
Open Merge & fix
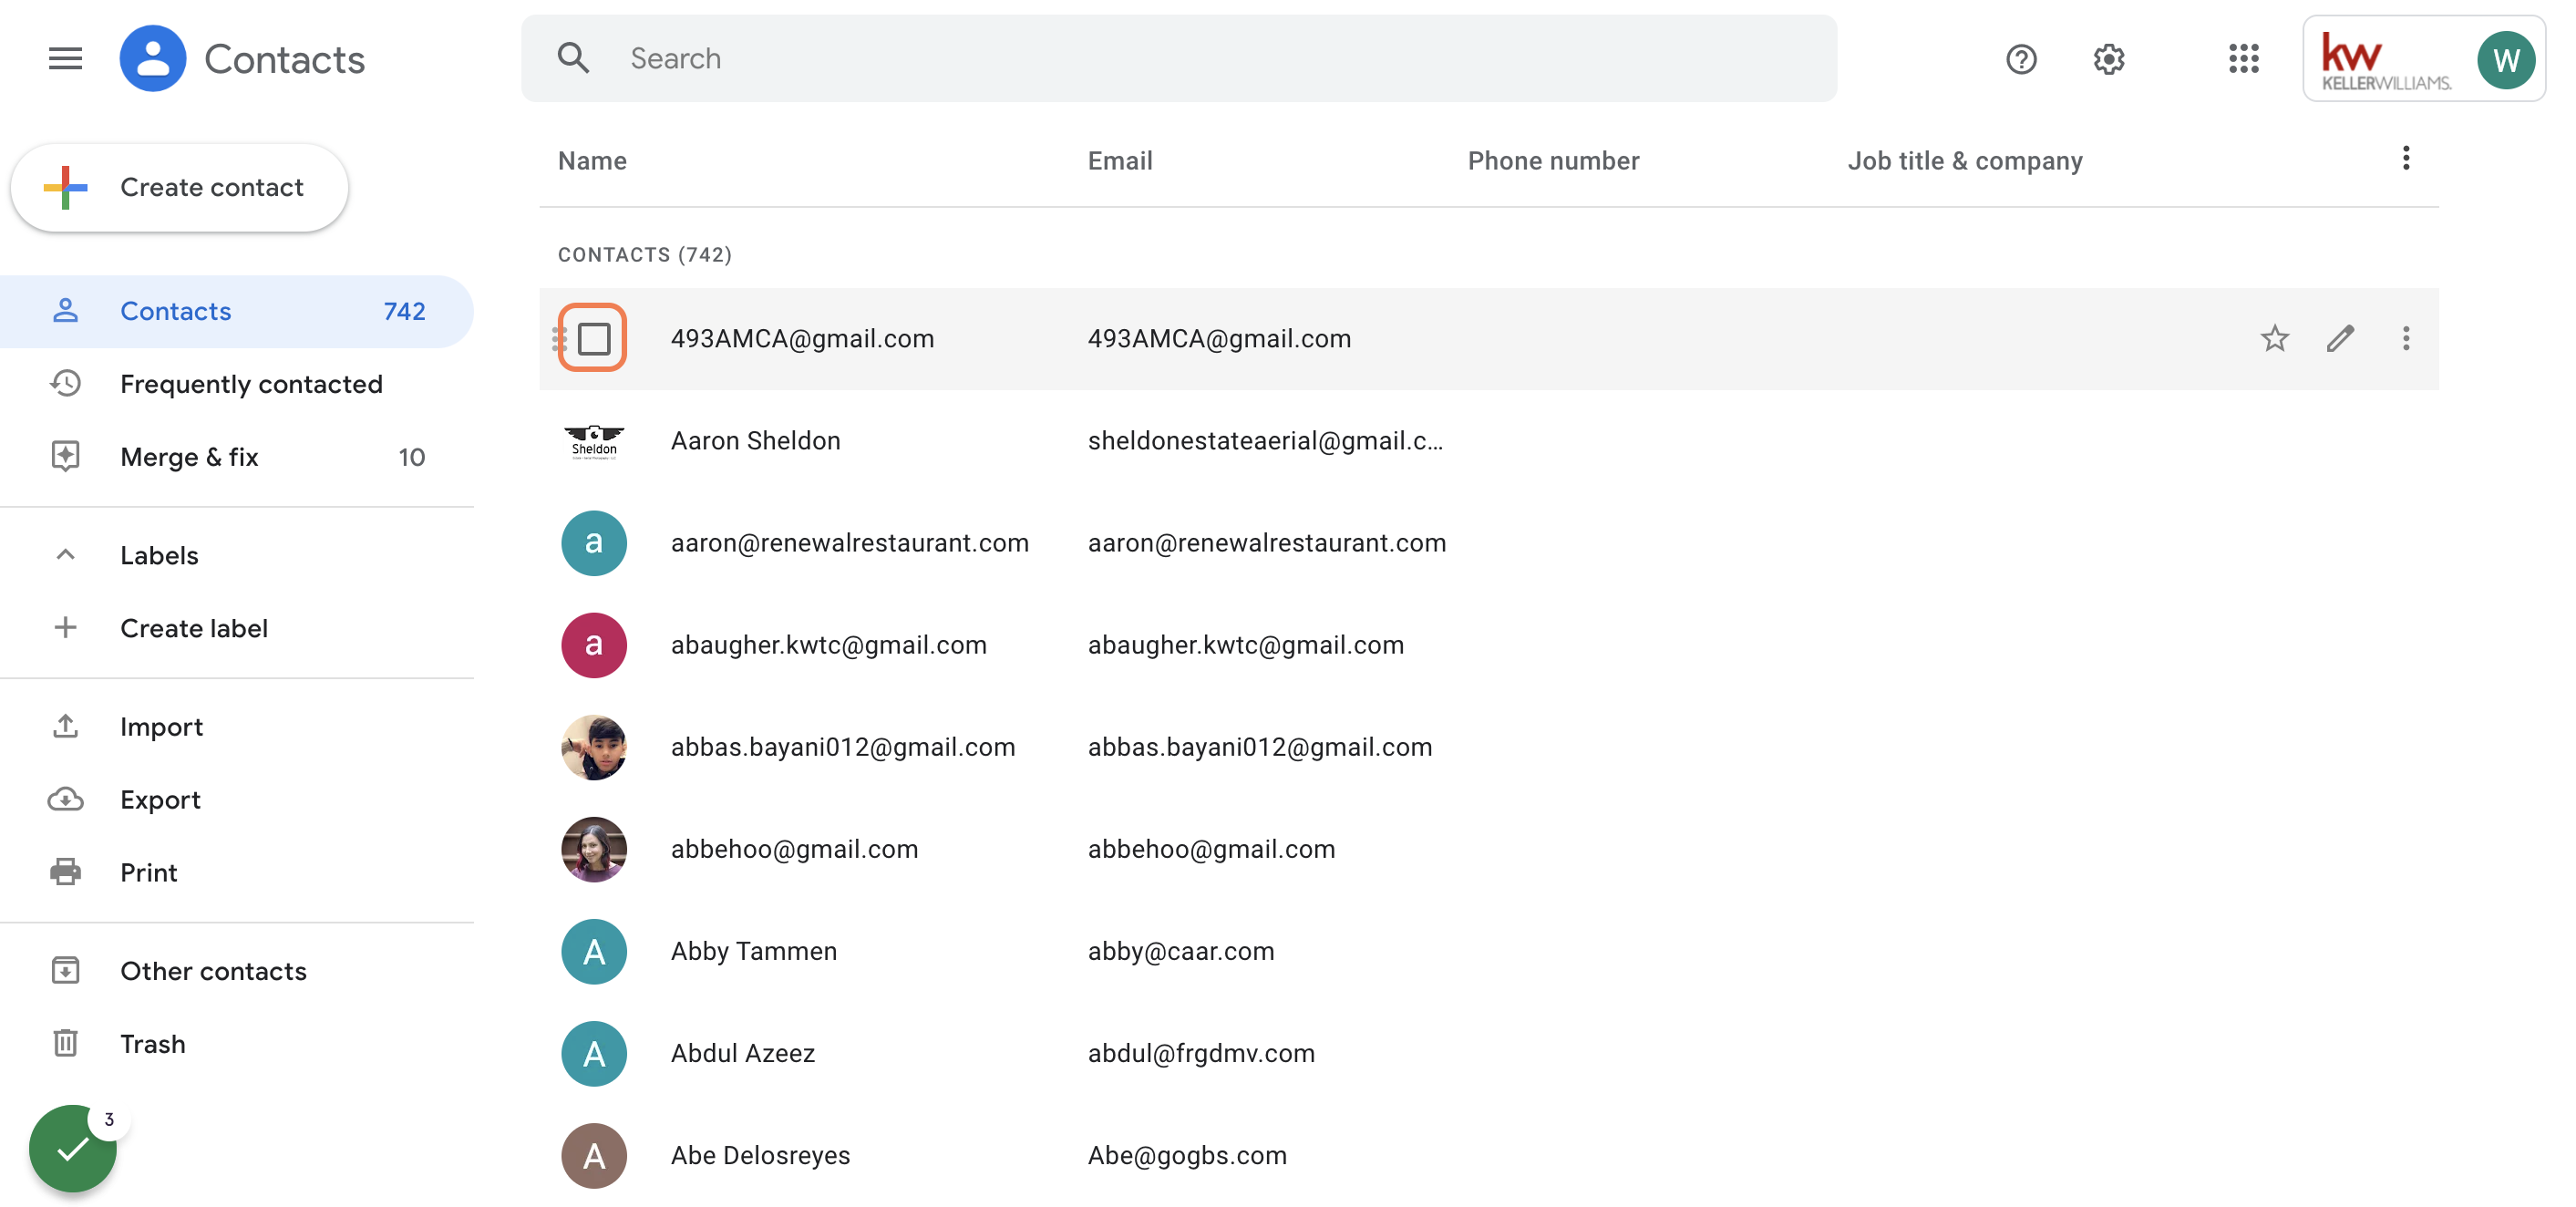(x=237, y=457)
